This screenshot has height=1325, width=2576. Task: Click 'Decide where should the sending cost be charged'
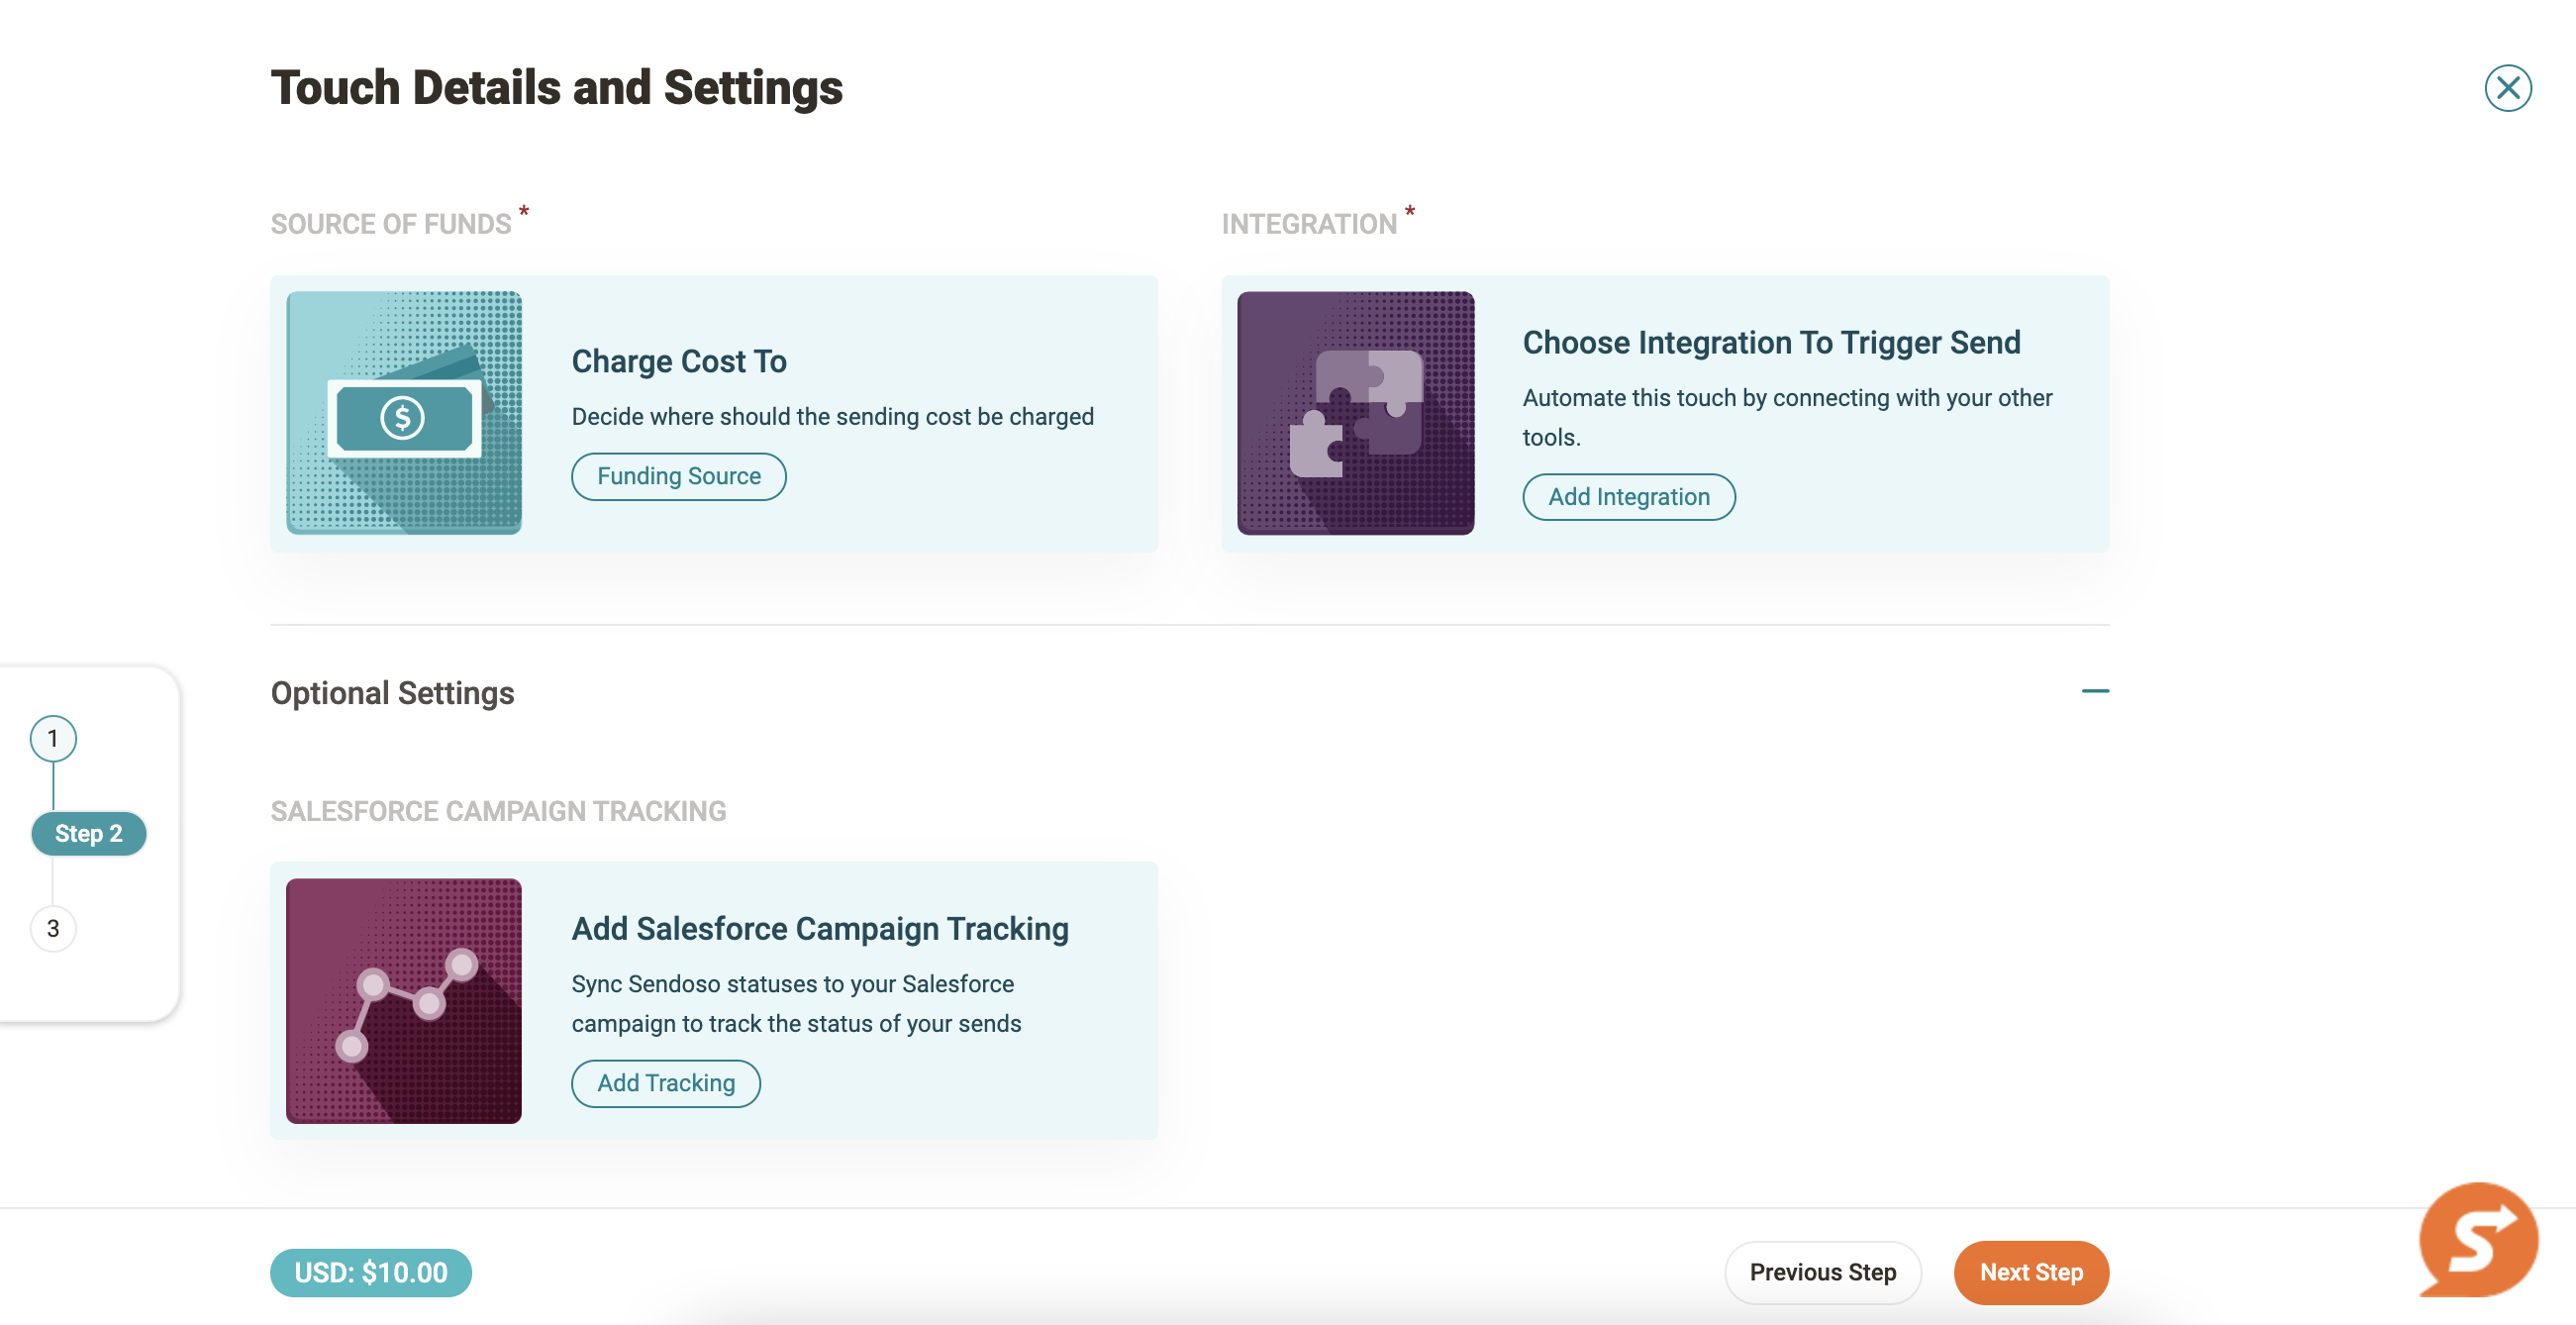pyautogui.click(x=832, y=416)
